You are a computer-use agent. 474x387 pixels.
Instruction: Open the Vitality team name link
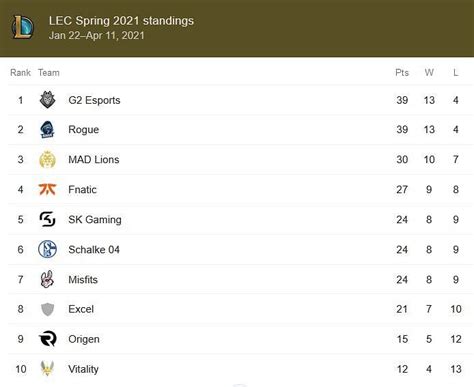(83, 369)
